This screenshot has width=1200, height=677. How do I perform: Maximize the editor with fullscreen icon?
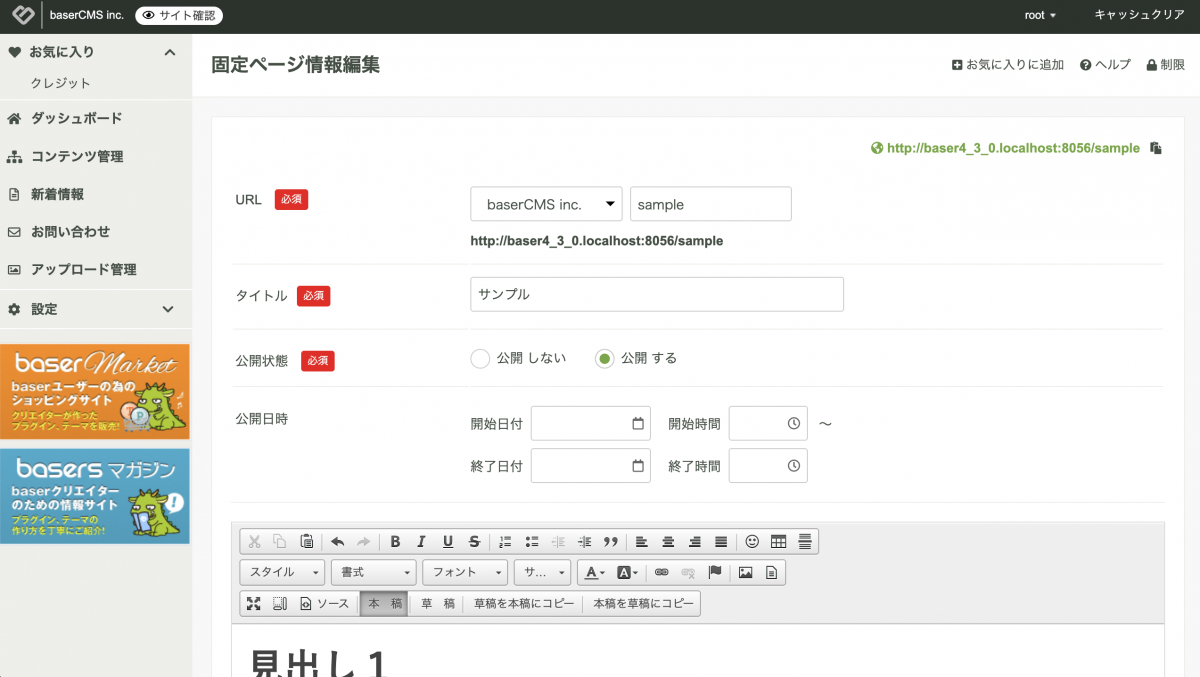tap(254, 604)
